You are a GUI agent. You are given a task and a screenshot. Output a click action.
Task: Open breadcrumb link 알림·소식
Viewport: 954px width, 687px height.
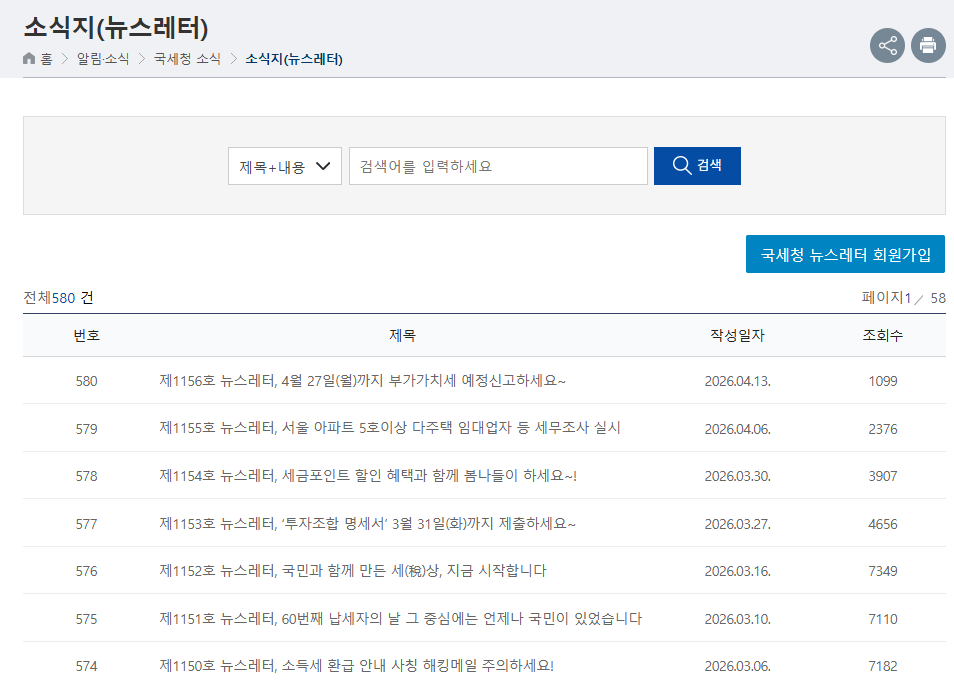coord(103,59)
